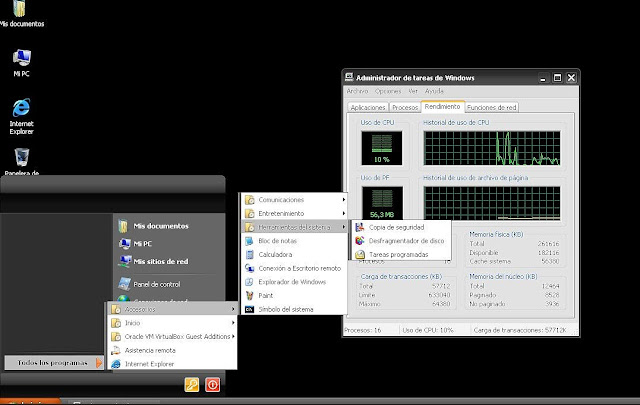Open the Mi PC desktop icon
The height and width of the screenshot is (405, 640).
(x=22, y=62)
